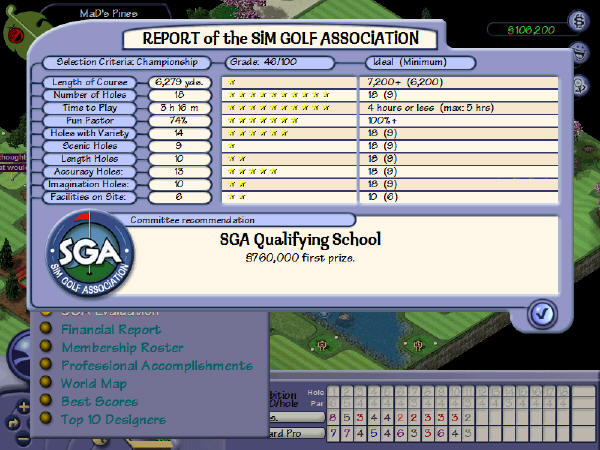This screenshot has height=450, width=600.
Task: Click the blue globe button
Action: tap(18, 356)
